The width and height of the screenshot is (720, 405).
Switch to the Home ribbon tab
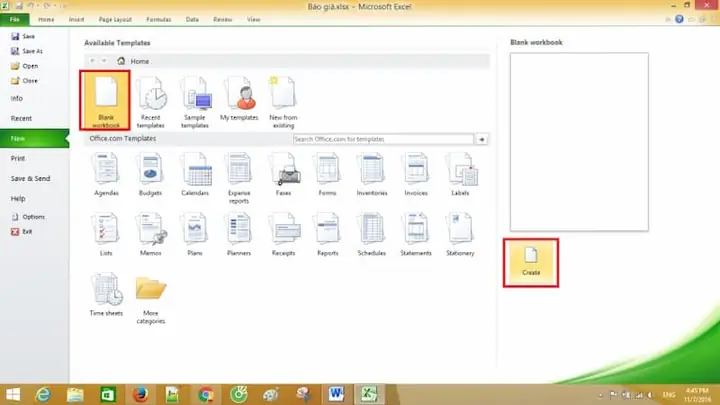(x=46, y=19)
